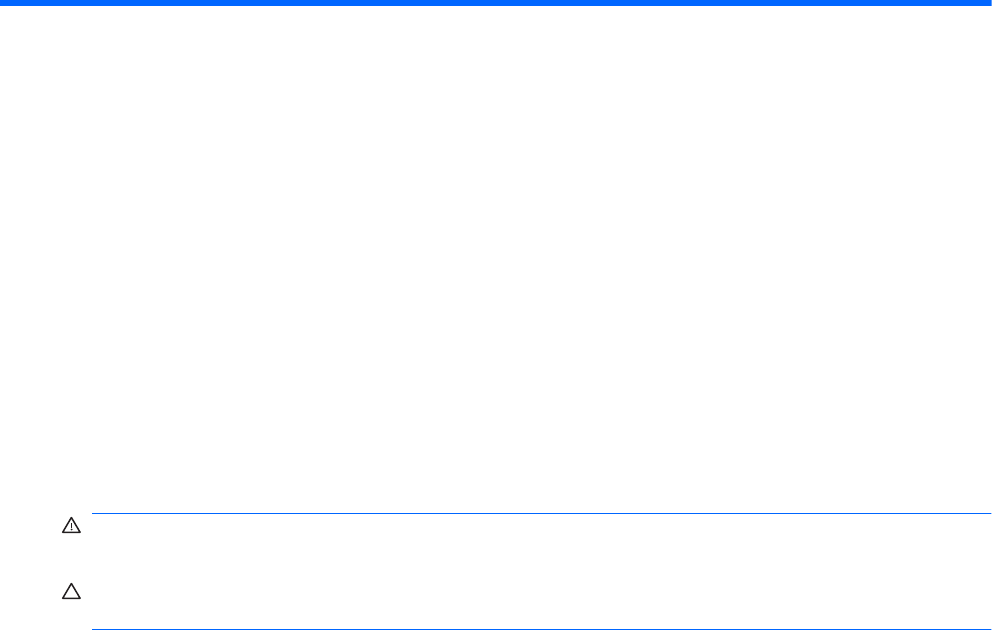The width and height of the screenshot is (992, 630).
Task: Click the thin blue line above warning icon
Action: click(542, 513)
